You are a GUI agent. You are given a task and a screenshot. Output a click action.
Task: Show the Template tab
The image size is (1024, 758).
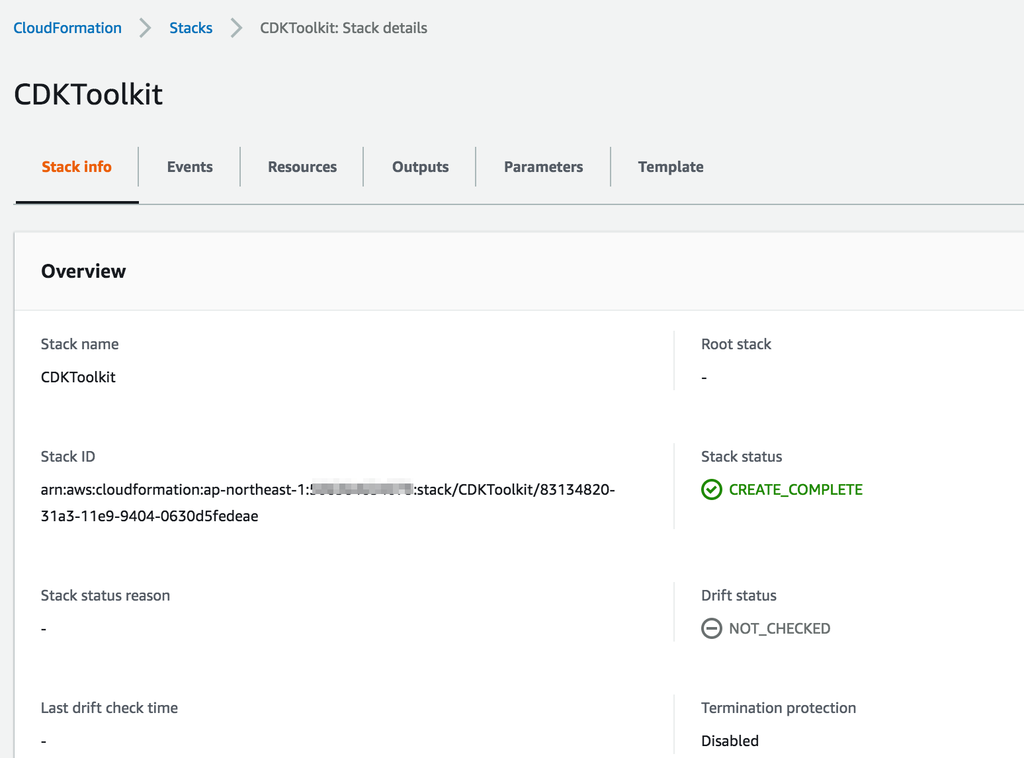point(671,167)
